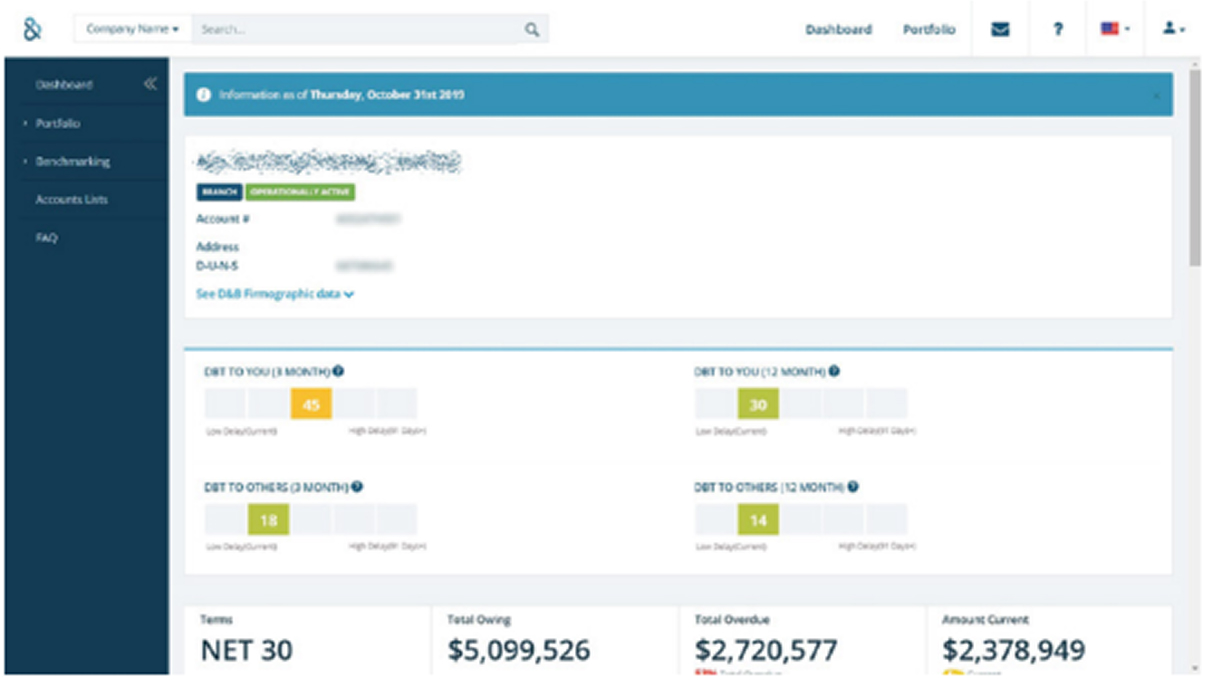Image resolution: width=1212 pixels, height=682 pixels.
Task: Open the Company Name search dropdown
Action: tap(132, 30)
